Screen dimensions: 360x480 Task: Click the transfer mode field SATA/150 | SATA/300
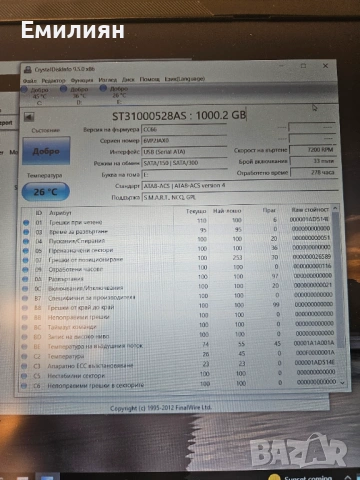pos(184,163)
